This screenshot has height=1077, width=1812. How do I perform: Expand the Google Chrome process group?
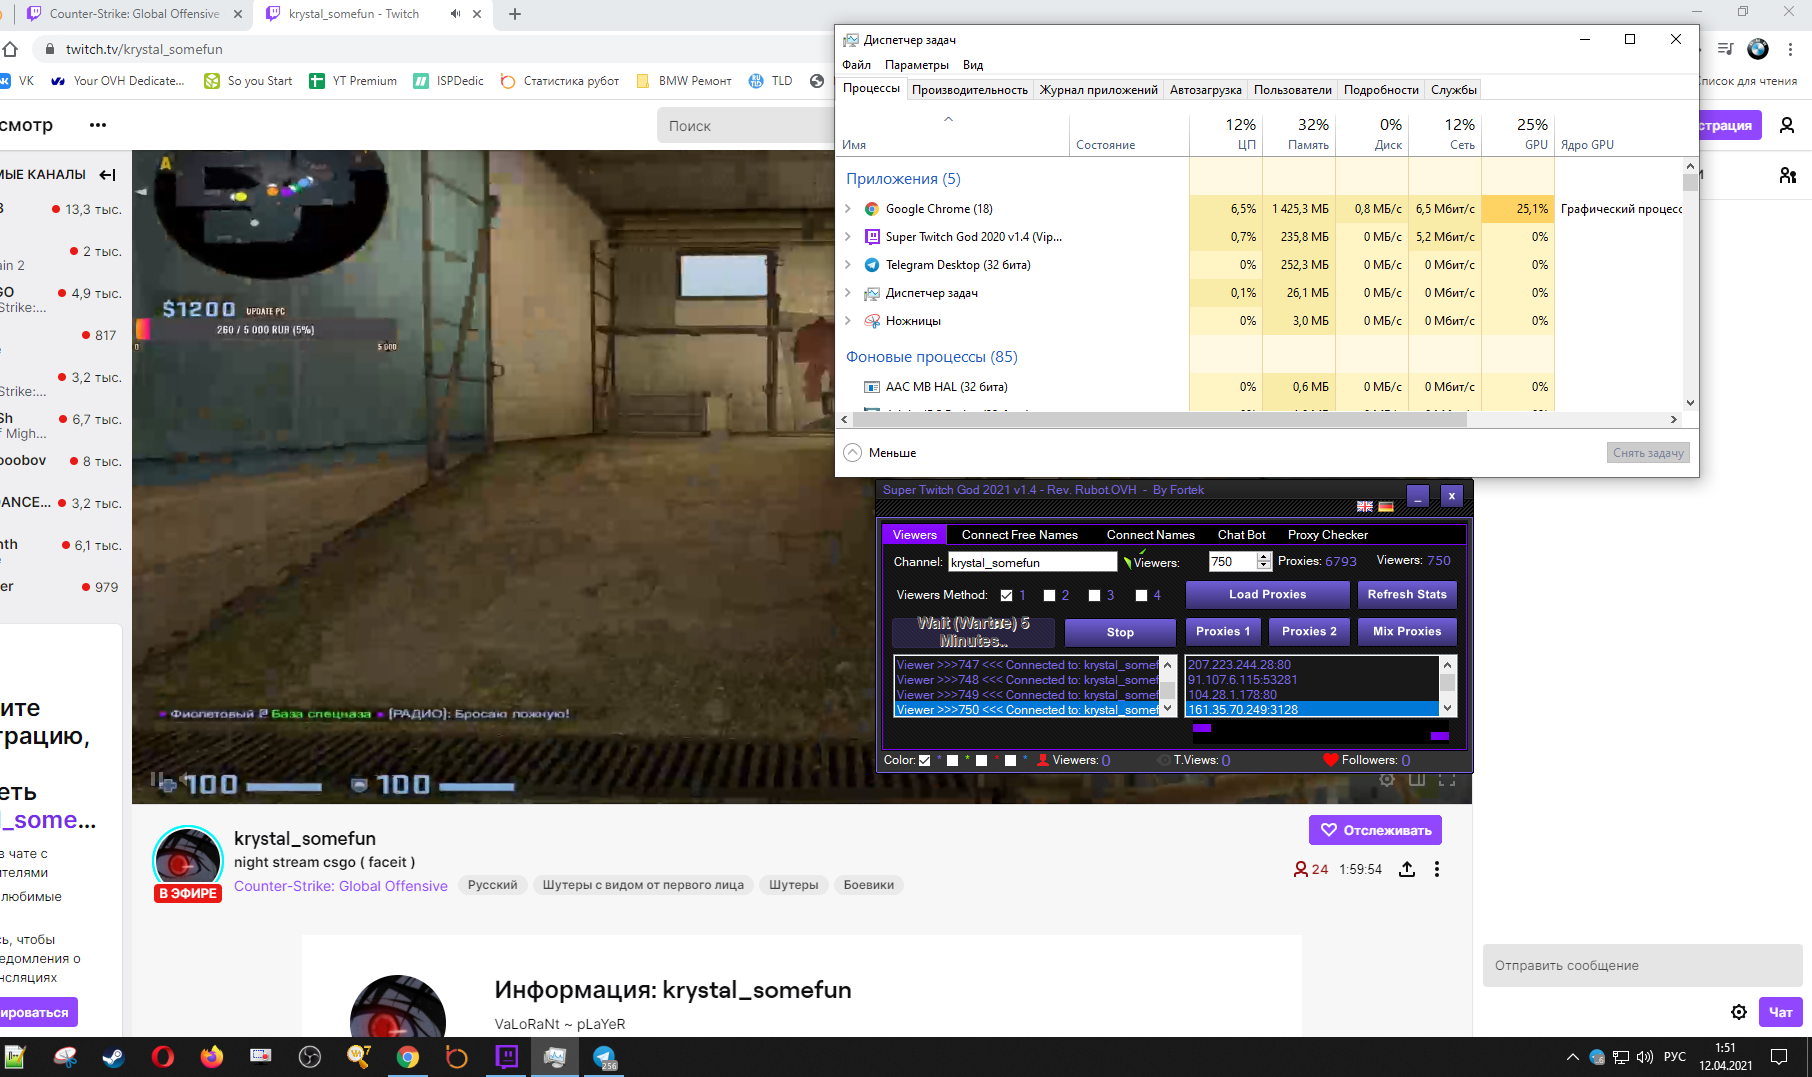tap(849, 209)
